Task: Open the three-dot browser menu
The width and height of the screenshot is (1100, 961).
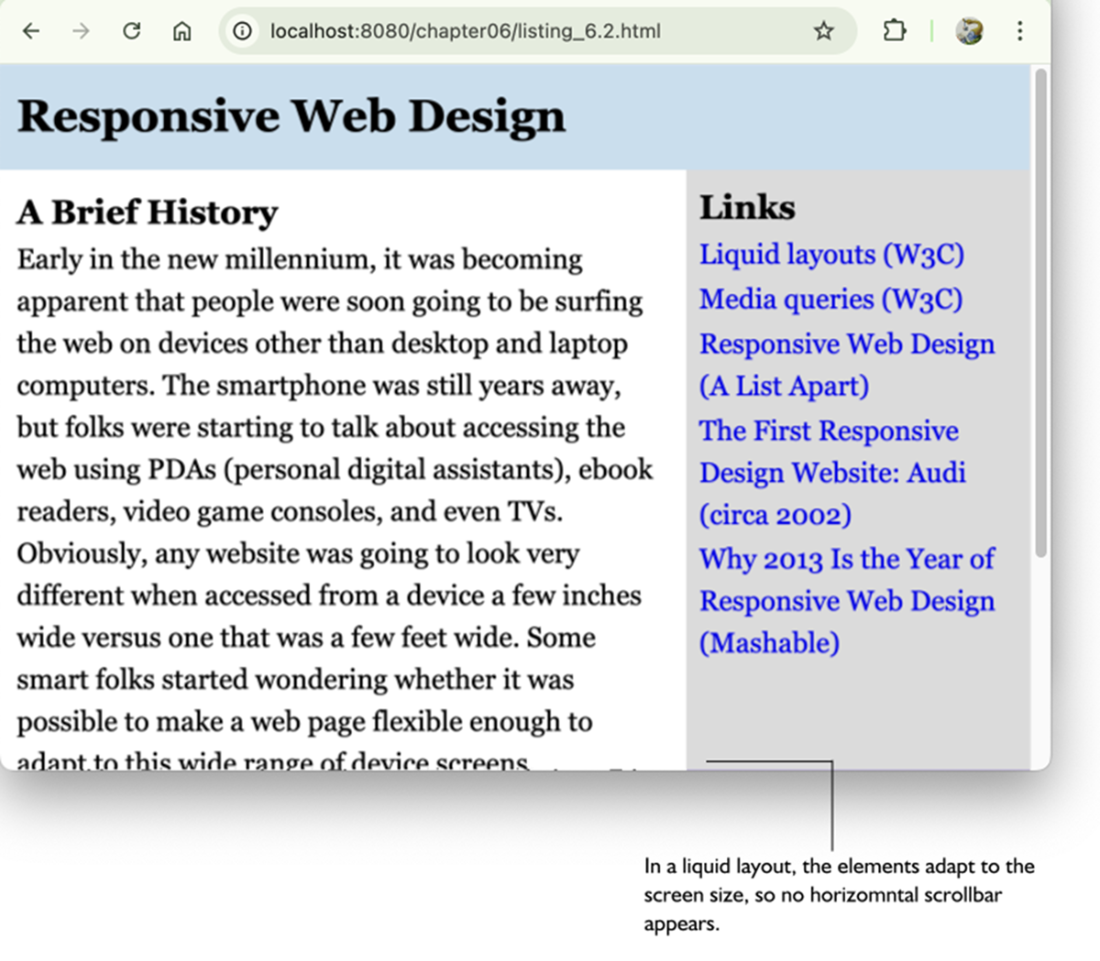Action: (x=1019, y=31)
